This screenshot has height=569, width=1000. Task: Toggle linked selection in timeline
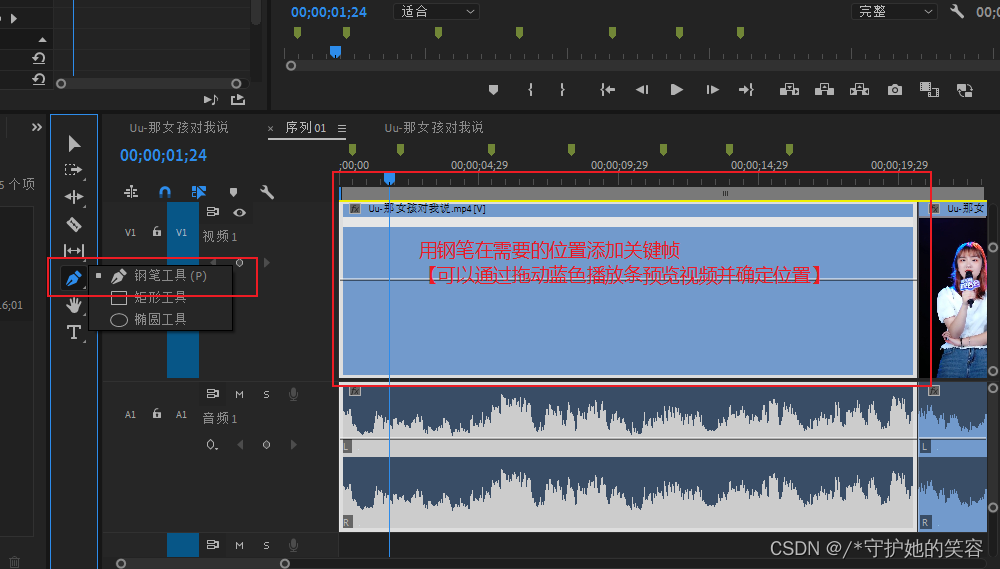pyautogui.click(x=198, y=192)
